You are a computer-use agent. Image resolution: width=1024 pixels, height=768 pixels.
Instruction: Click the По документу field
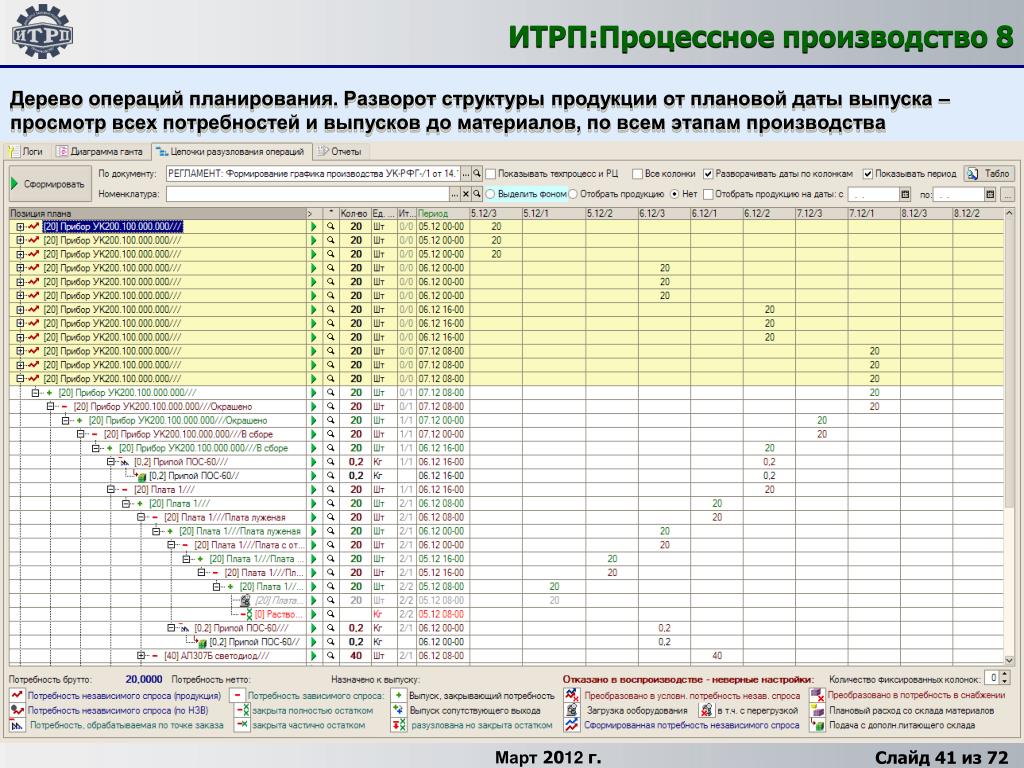313,174
